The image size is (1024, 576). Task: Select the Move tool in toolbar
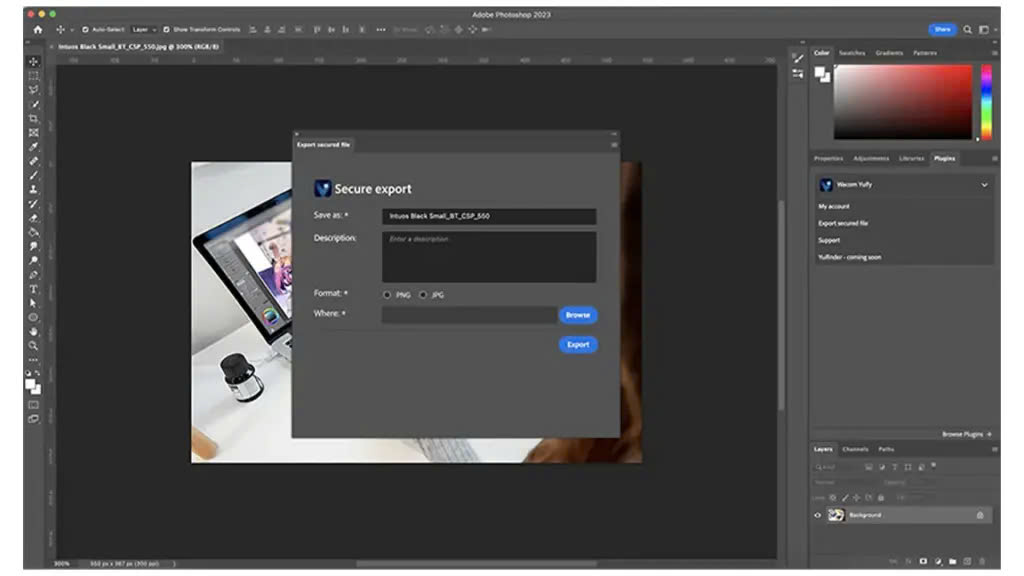tap(34, 62)
